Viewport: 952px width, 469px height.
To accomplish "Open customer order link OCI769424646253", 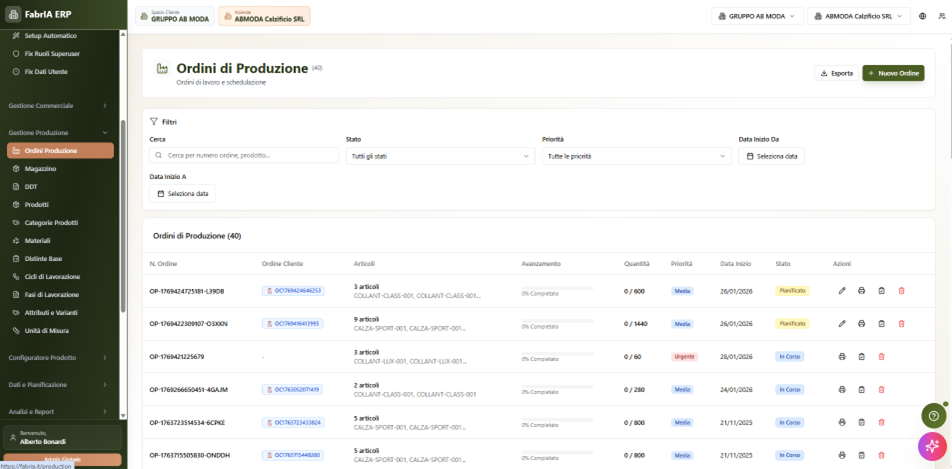I will pyautogui.click(x=293, y=291).
